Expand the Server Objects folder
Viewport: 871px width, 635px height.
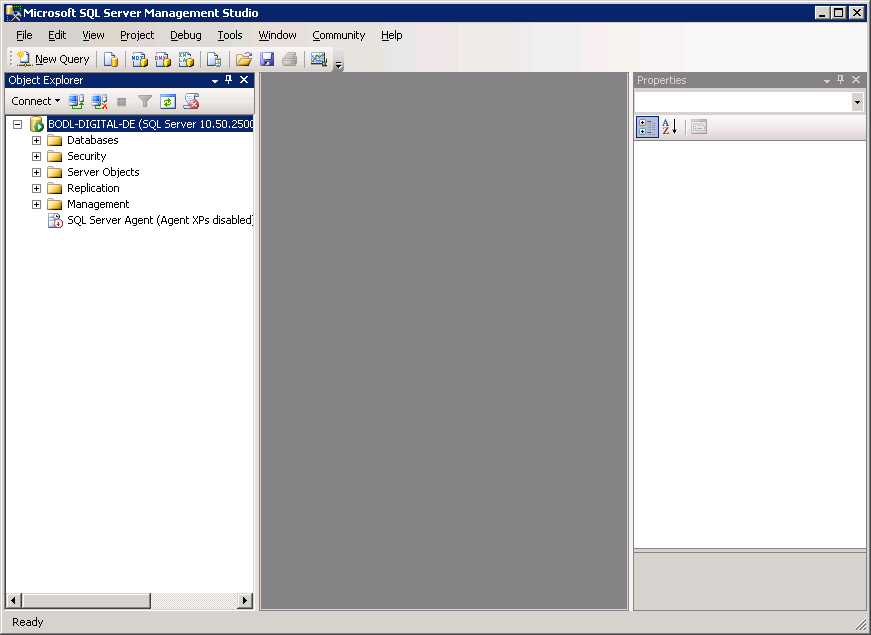37,172
